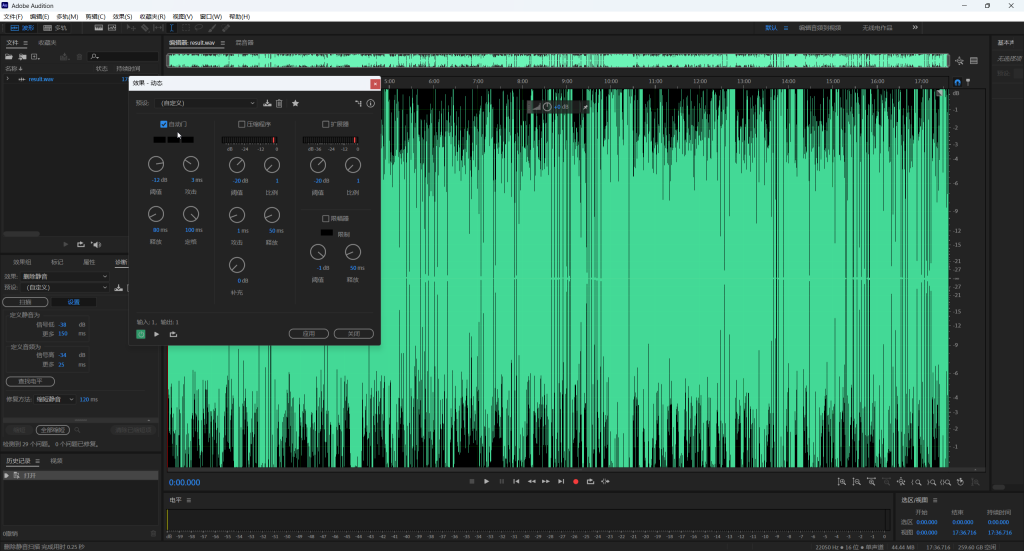This screenshot has width=1024, height=551.
Task: Click the 全部缩短 button
Action: coord(52,430)
